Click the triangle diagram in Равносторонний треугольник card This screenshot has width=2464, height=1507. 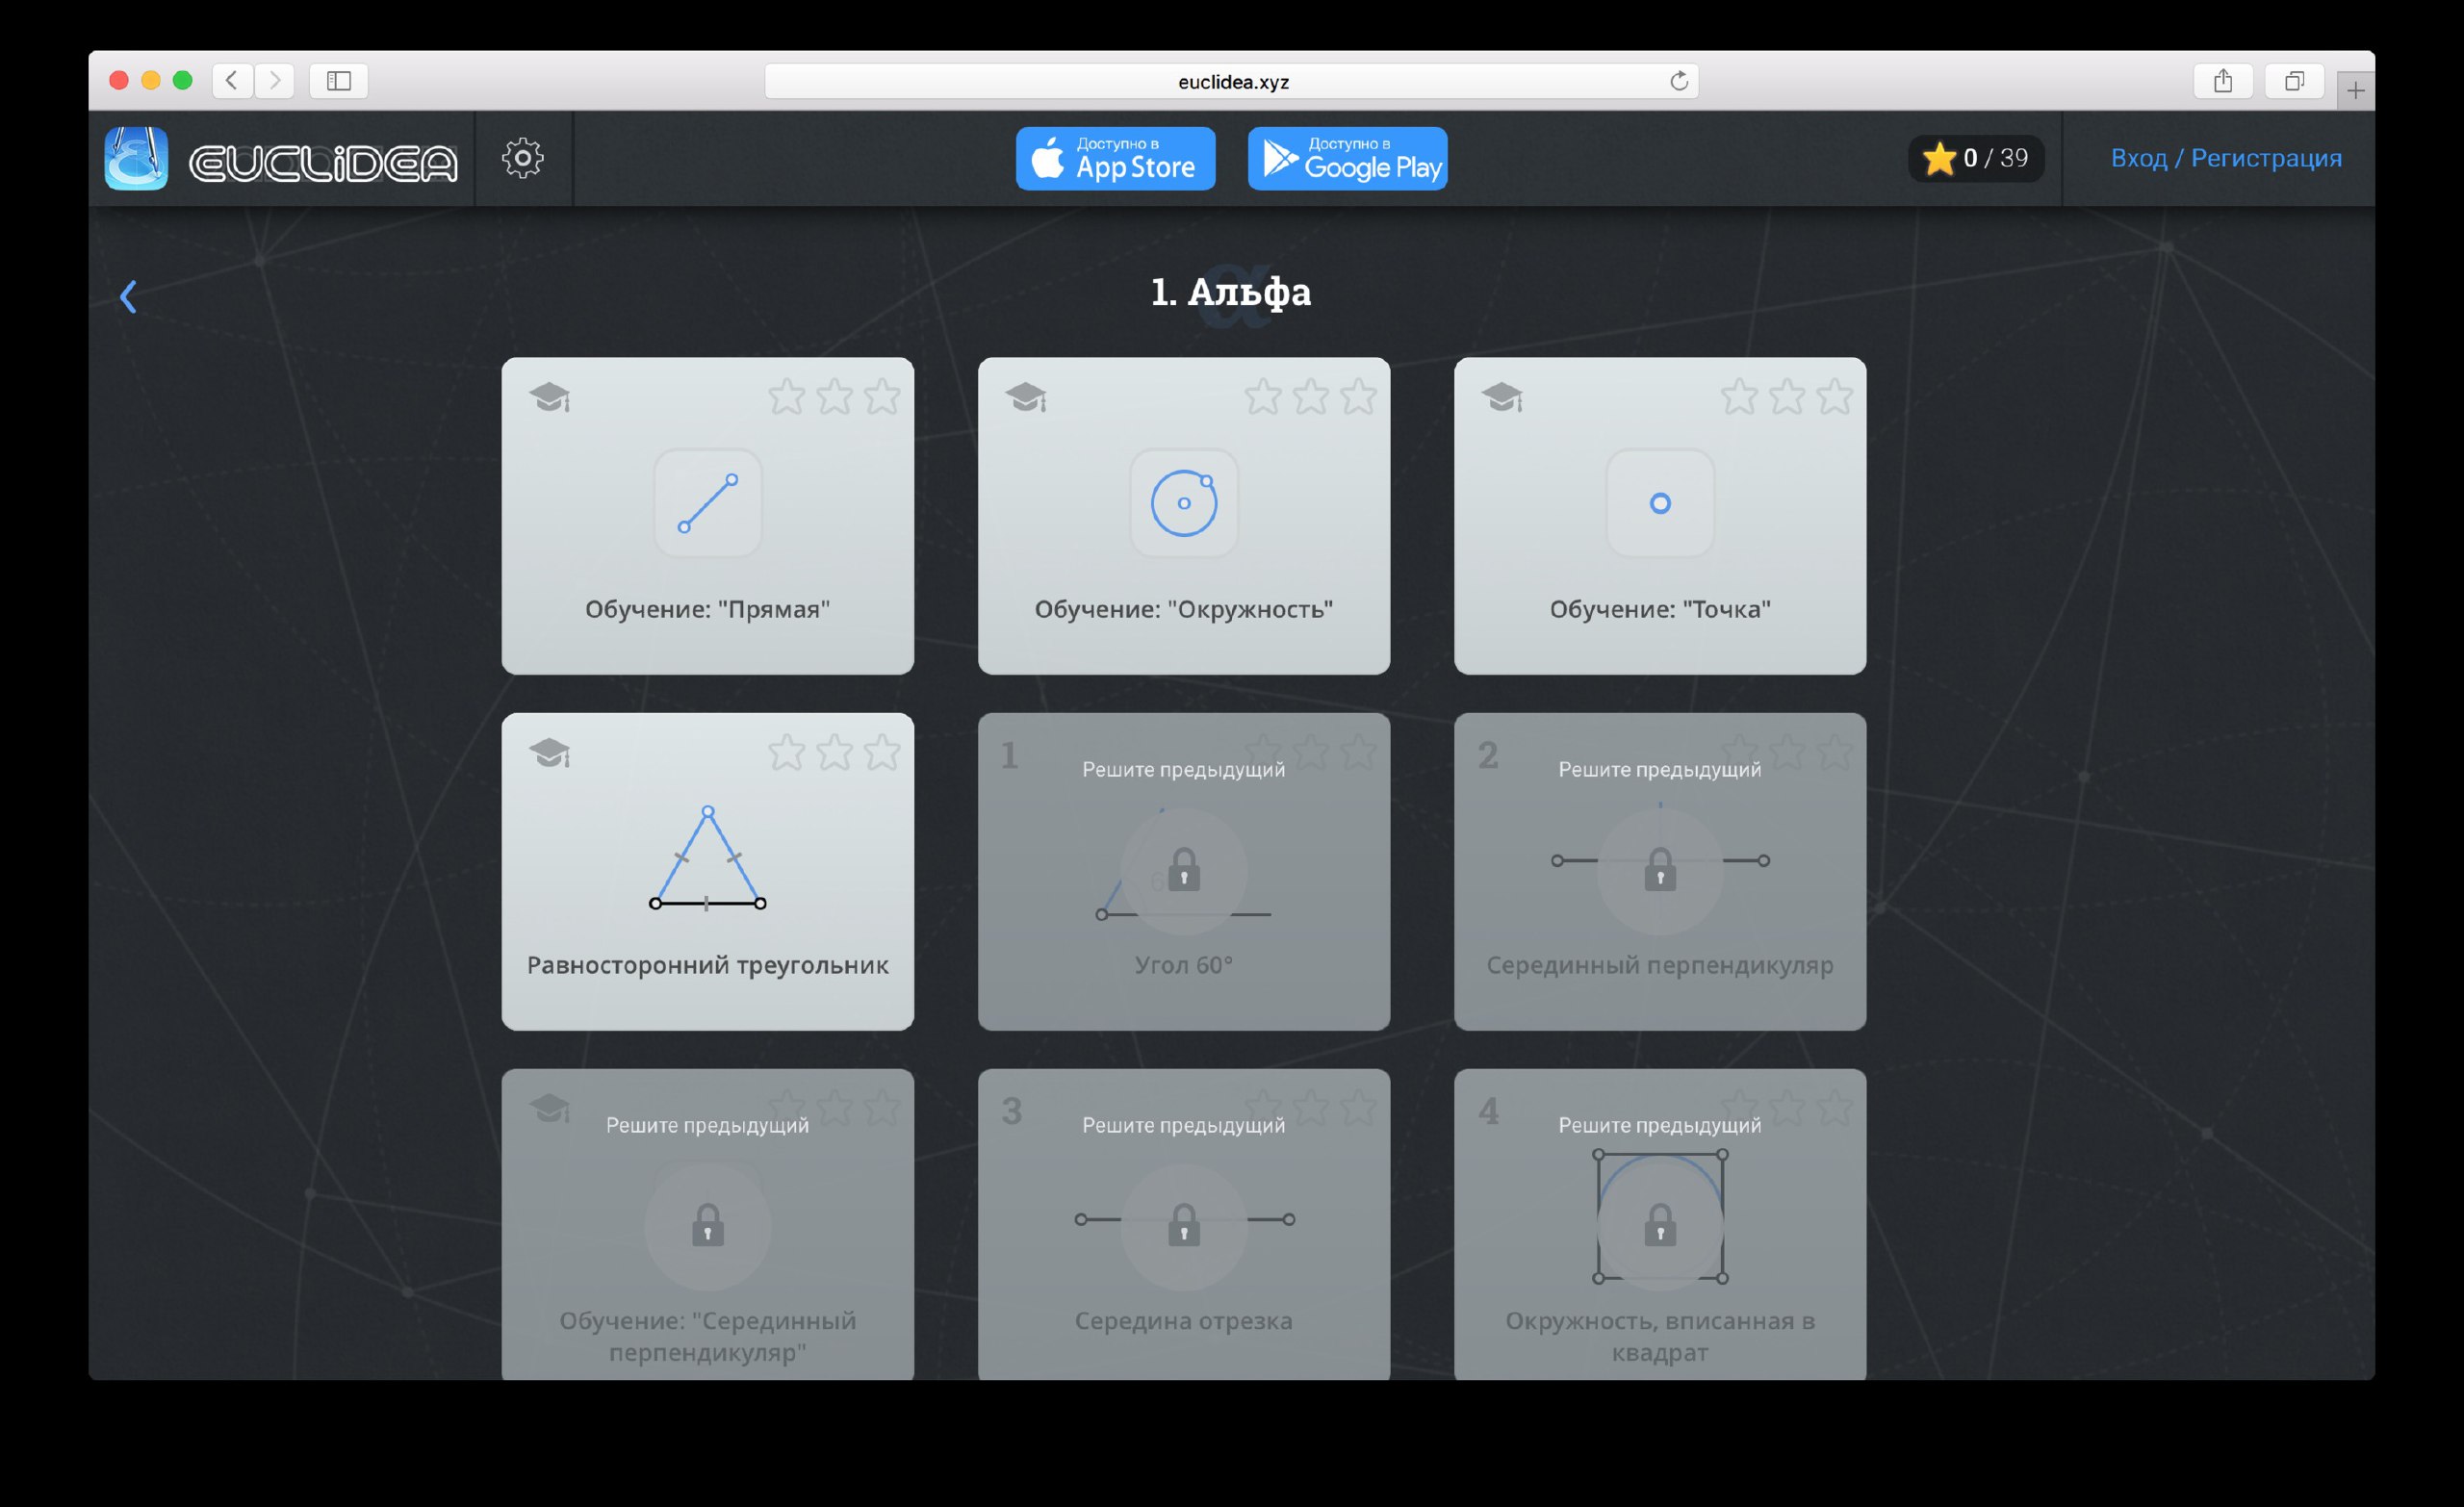point(707,858)
